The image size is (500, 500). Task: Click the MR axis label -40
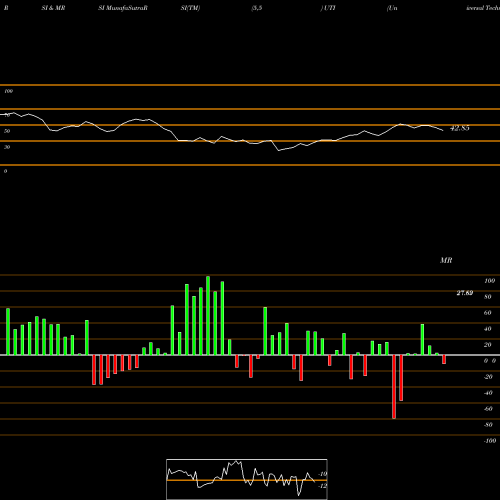point(488,393)
